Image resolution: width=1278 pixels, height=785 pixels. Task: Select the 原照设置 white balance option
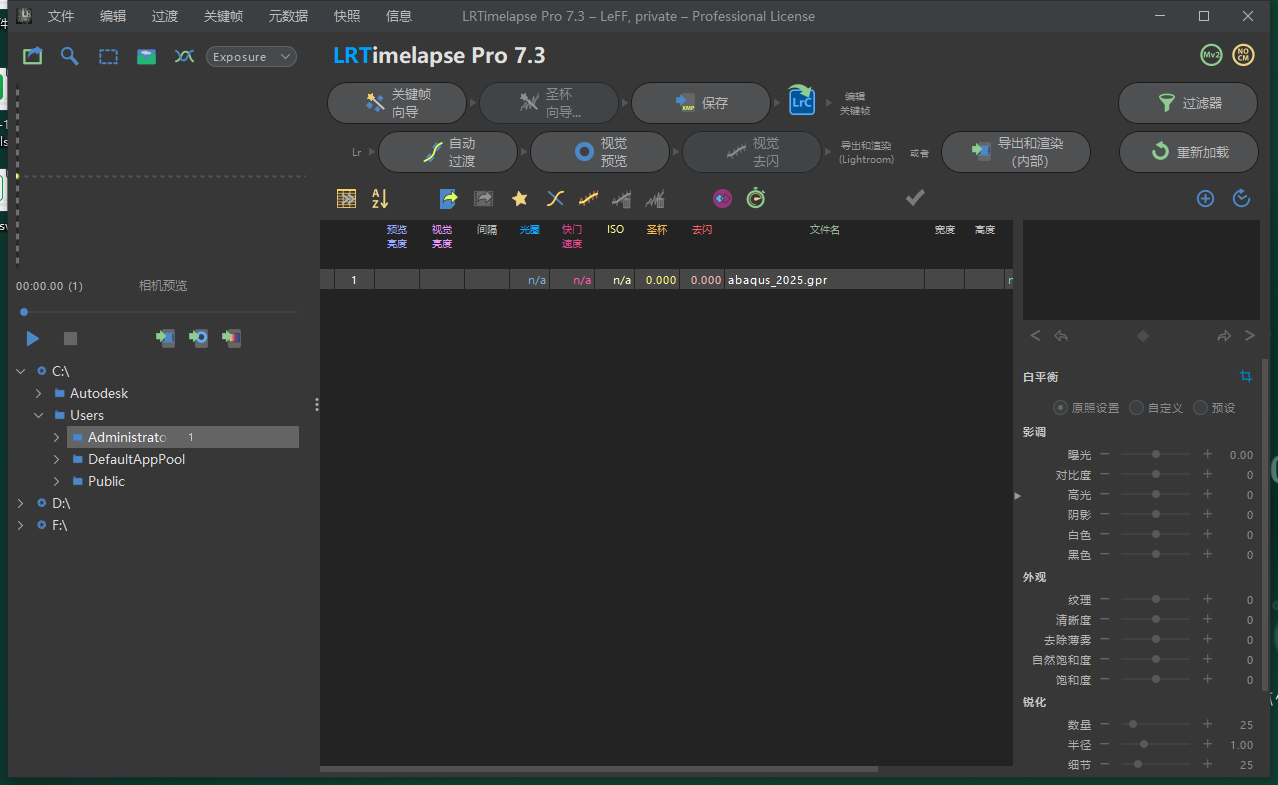pos(1061,408)
